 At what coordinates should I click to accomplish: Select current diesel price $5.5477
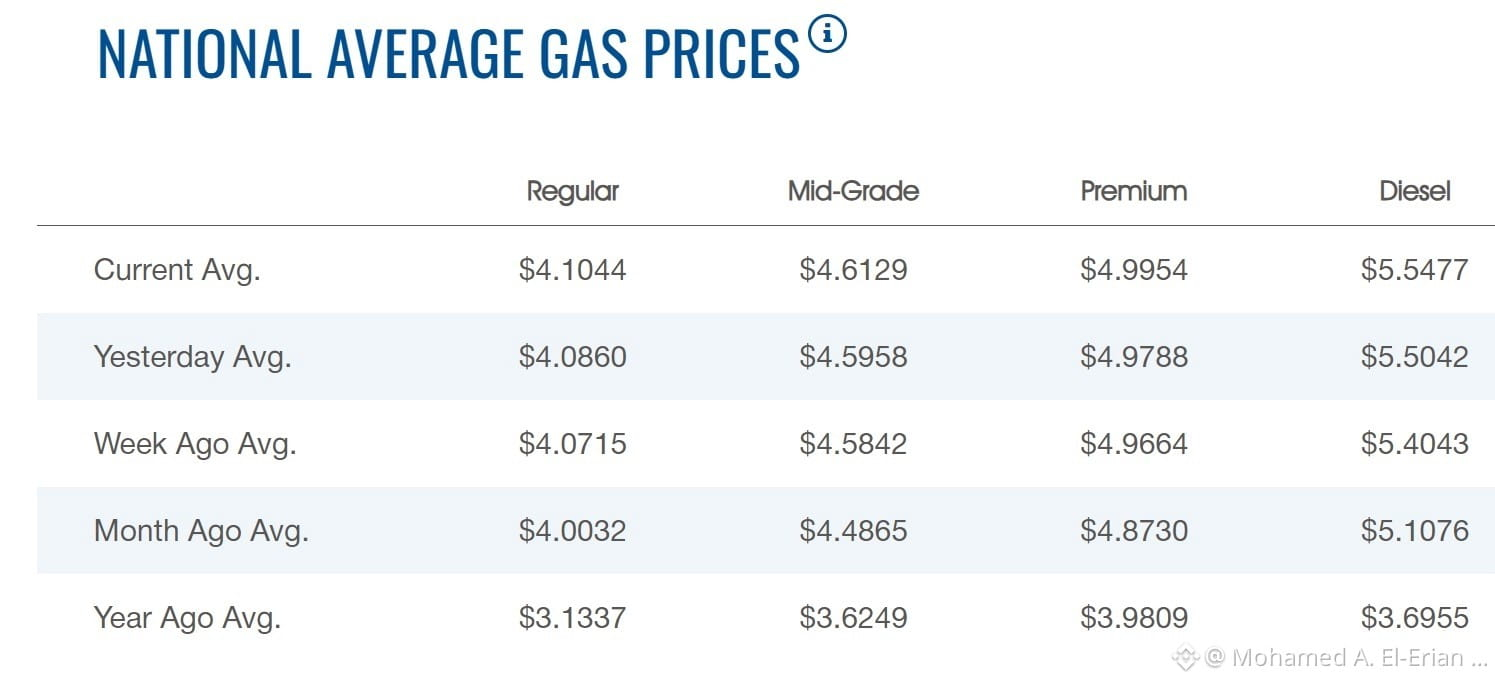(x=1415, y=270)
